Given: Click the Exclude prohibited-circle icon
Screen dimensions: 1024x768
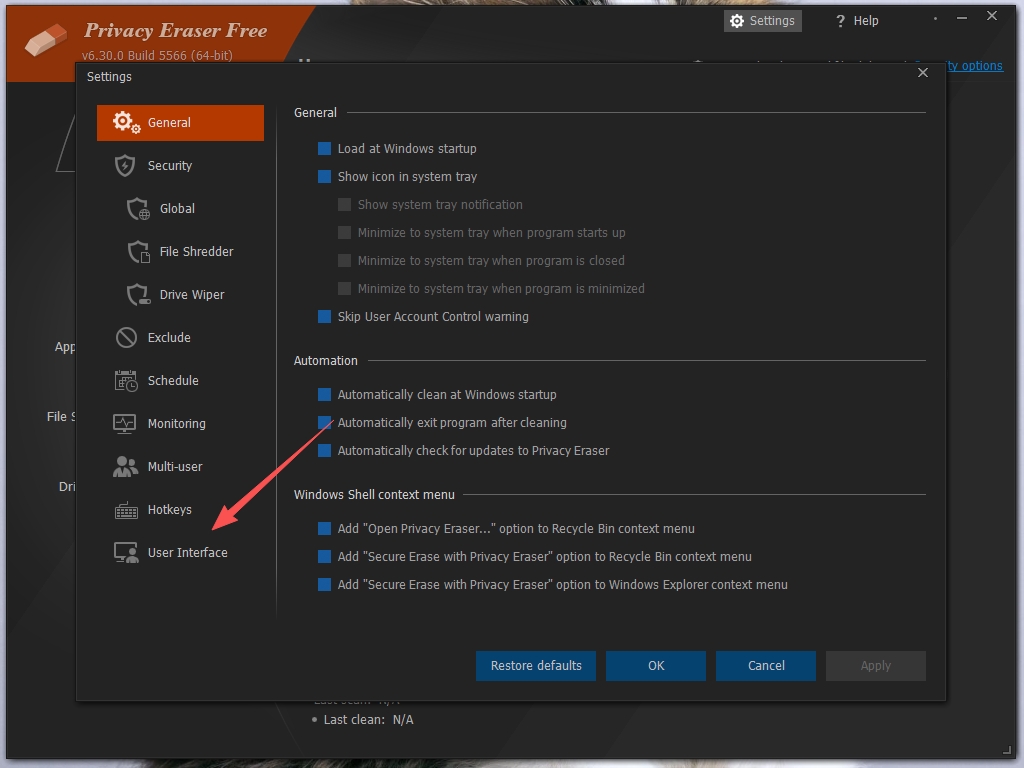Looking at the screenshot, I should click(x=126, y=338).
